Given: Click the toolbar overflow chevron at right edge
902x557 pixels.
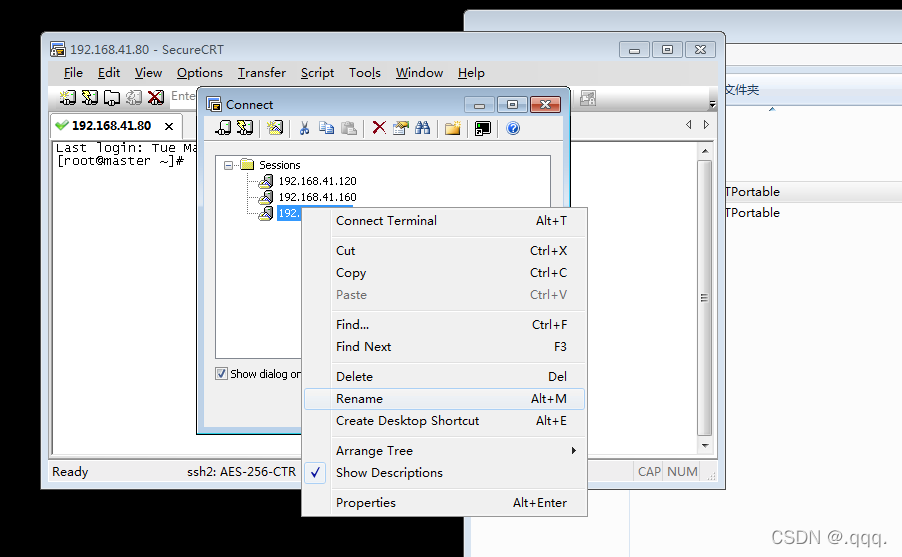Looking at the screenshot, I should coord(712,104).
